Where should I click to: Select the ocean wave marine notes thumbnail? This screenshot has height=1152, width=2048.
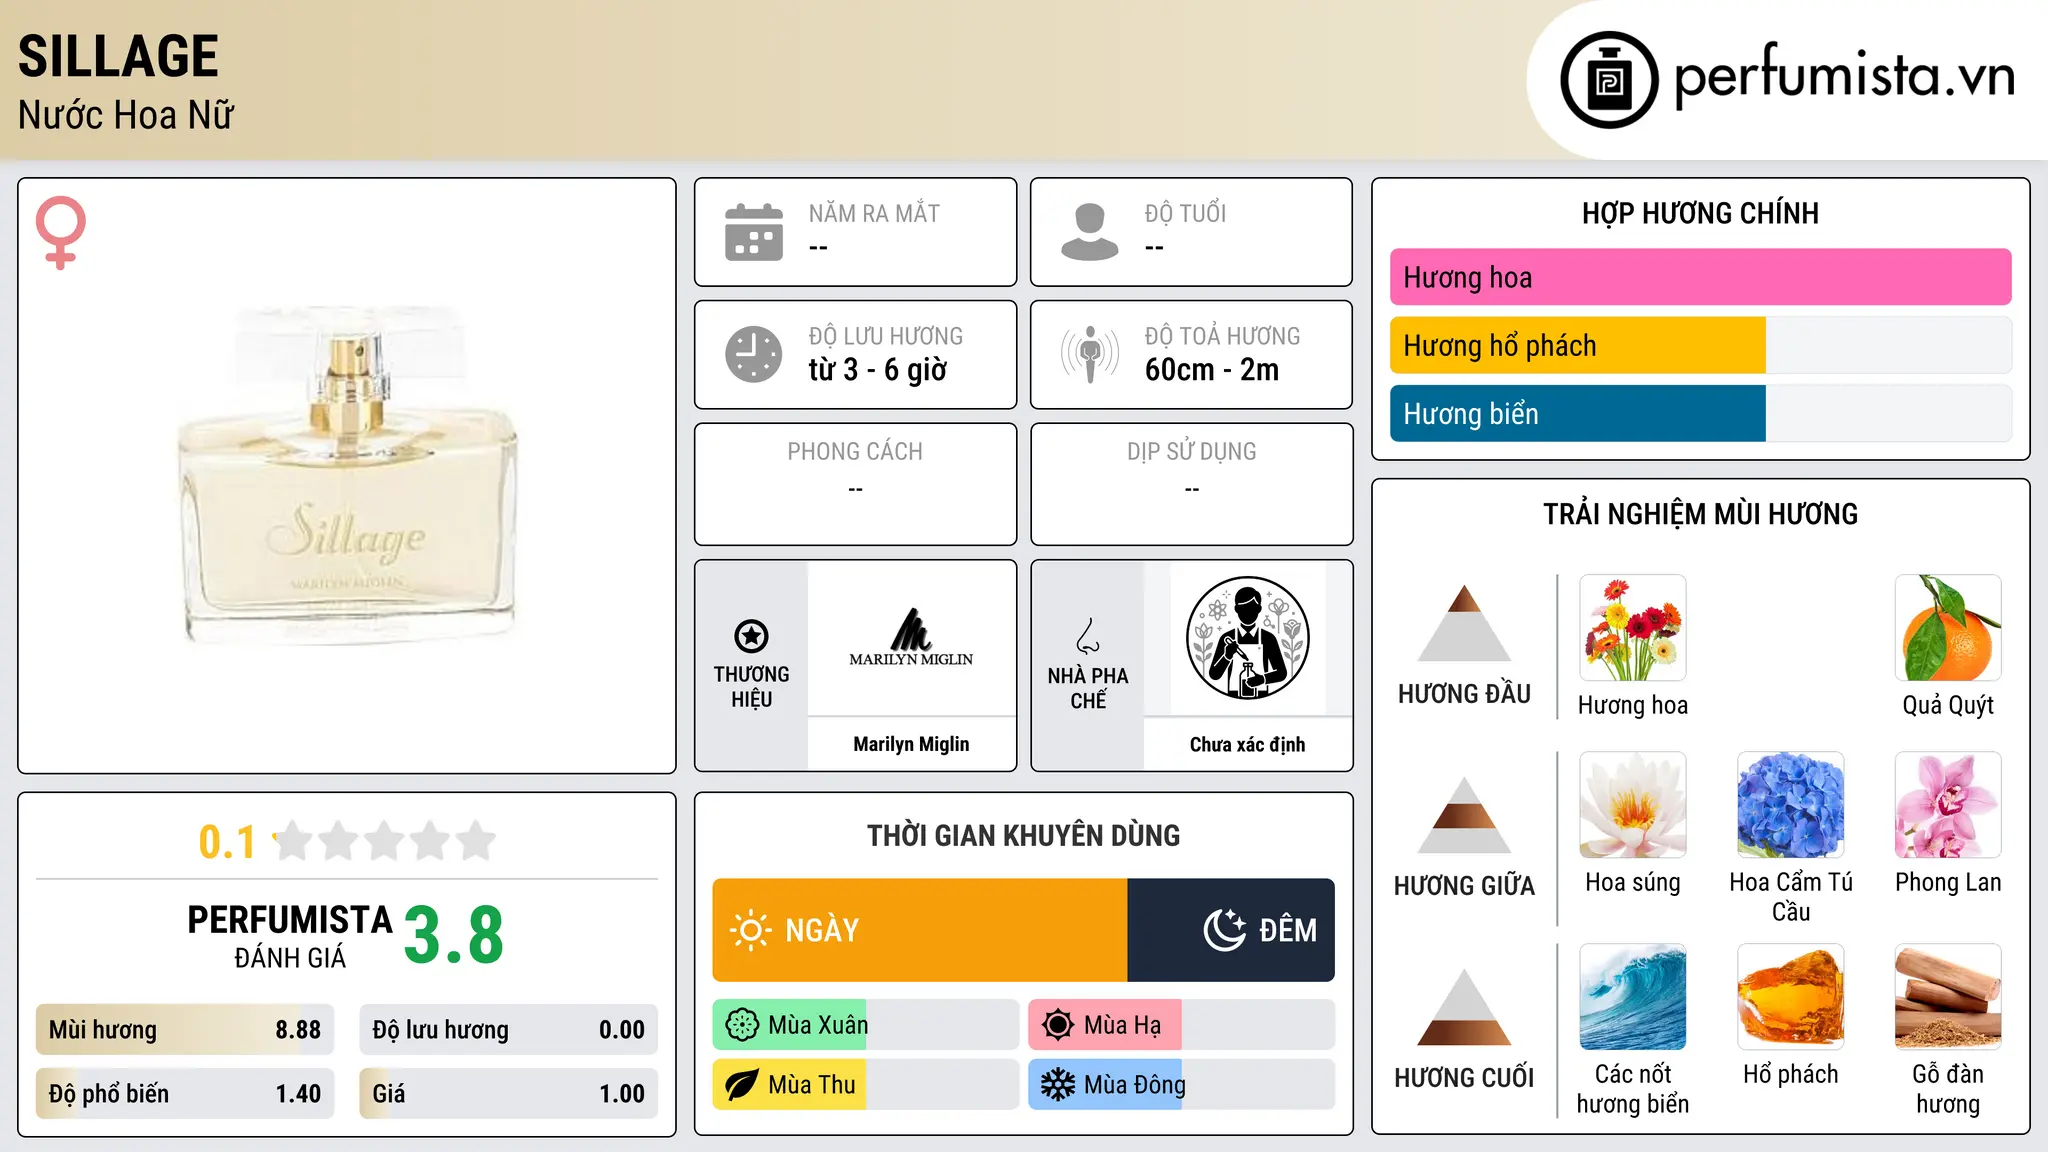coord(1633,997)
